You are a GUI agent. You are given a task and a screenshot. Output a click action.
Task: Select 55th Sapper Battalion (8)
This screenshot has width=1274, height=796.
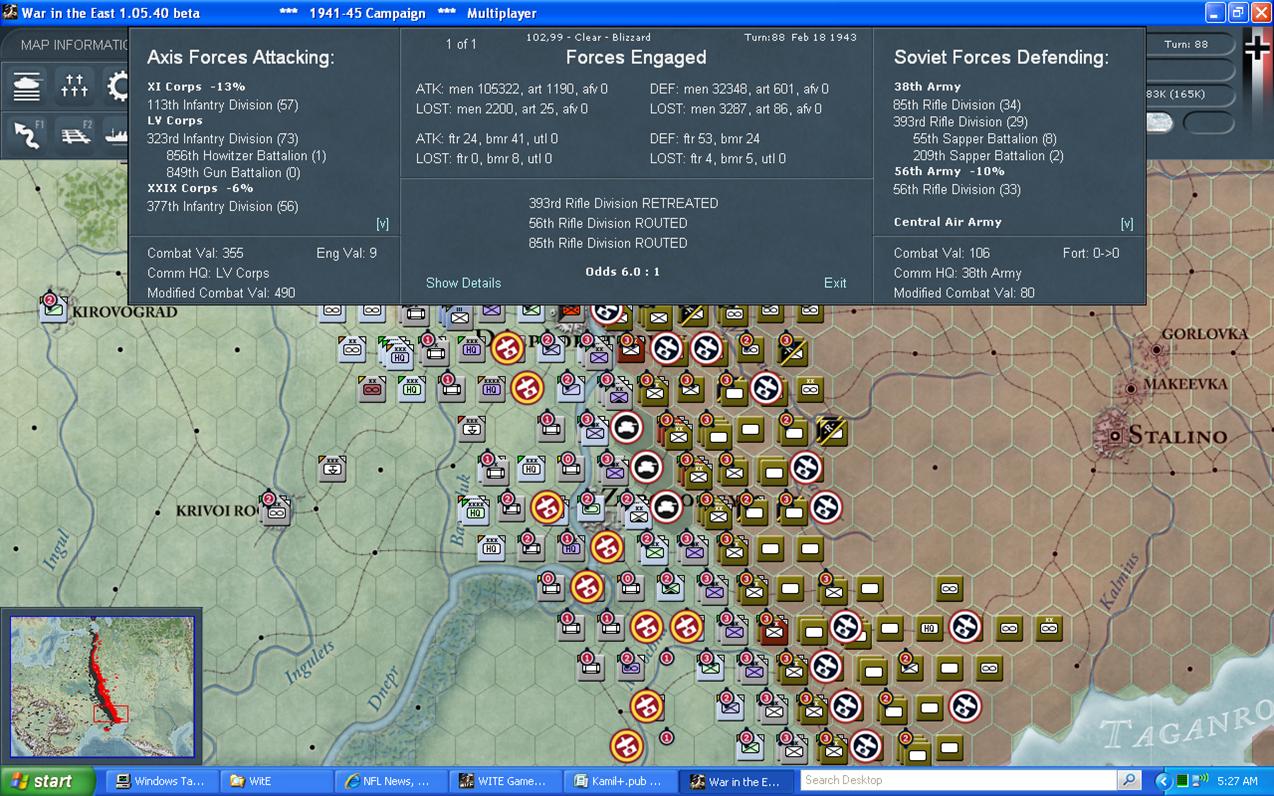(984, 139)
